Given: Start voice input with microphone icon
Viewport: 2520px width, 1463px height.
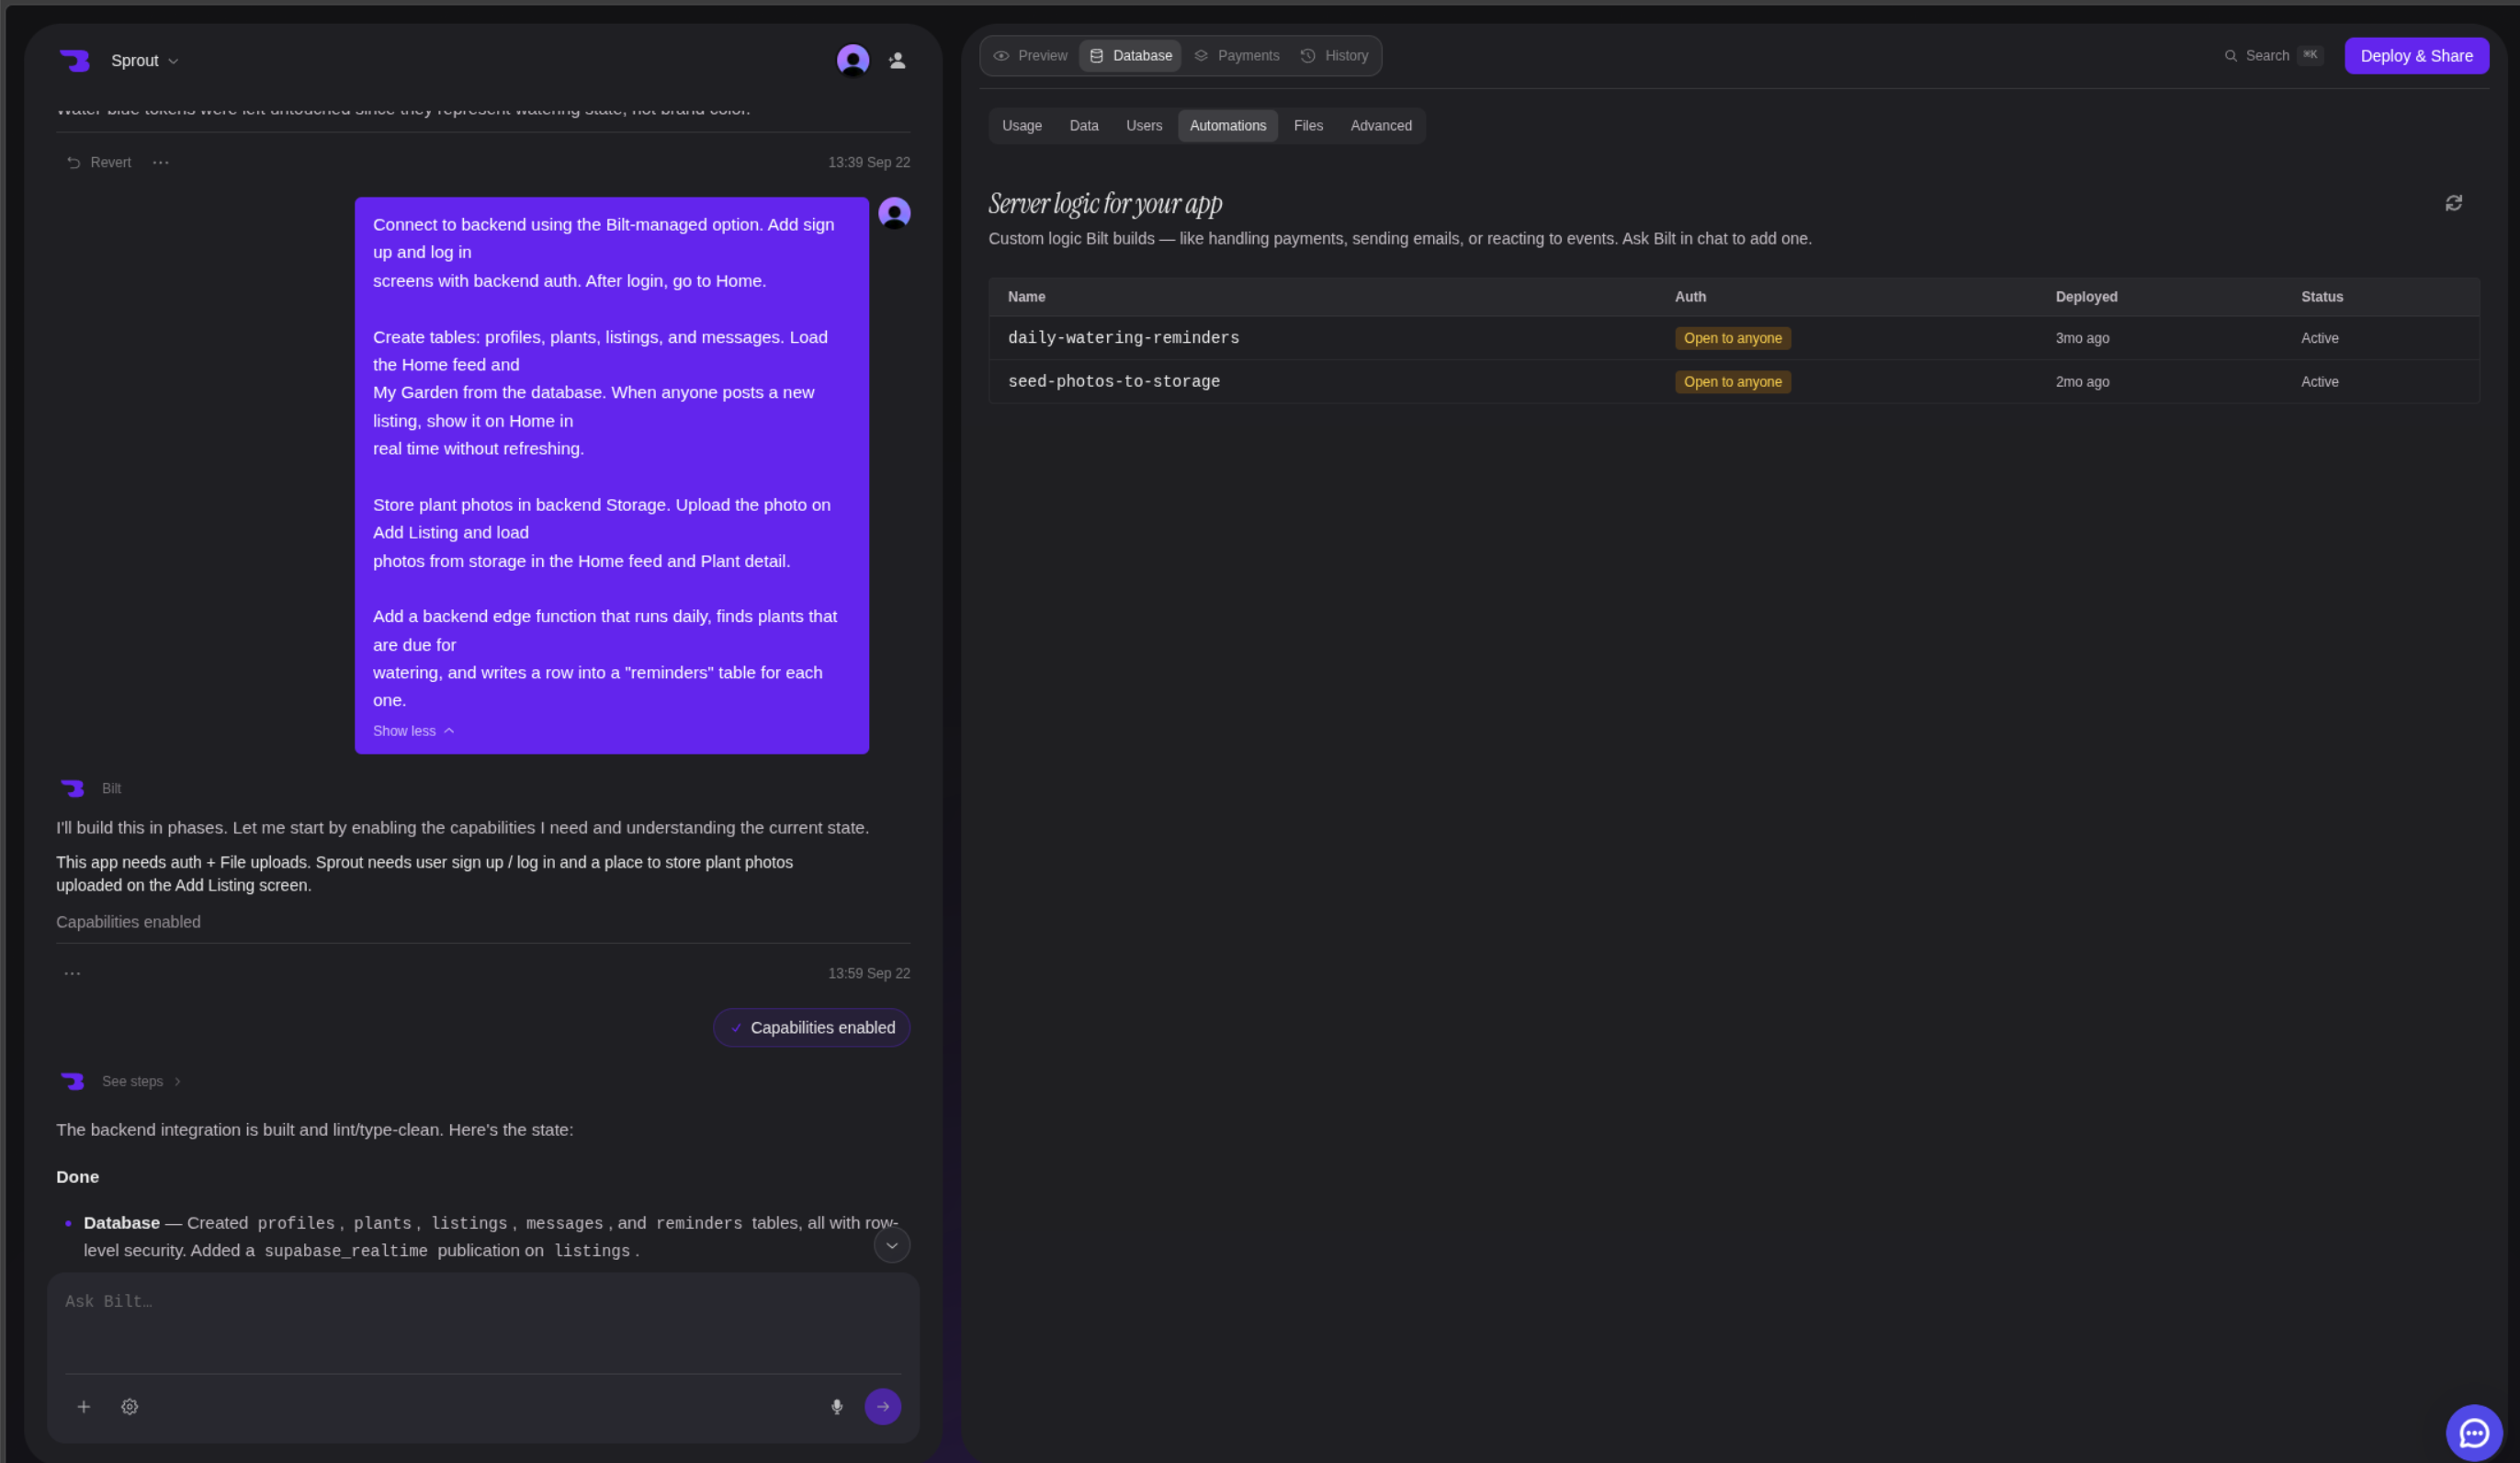Looking at the screenshot, I should [837, 1408].
